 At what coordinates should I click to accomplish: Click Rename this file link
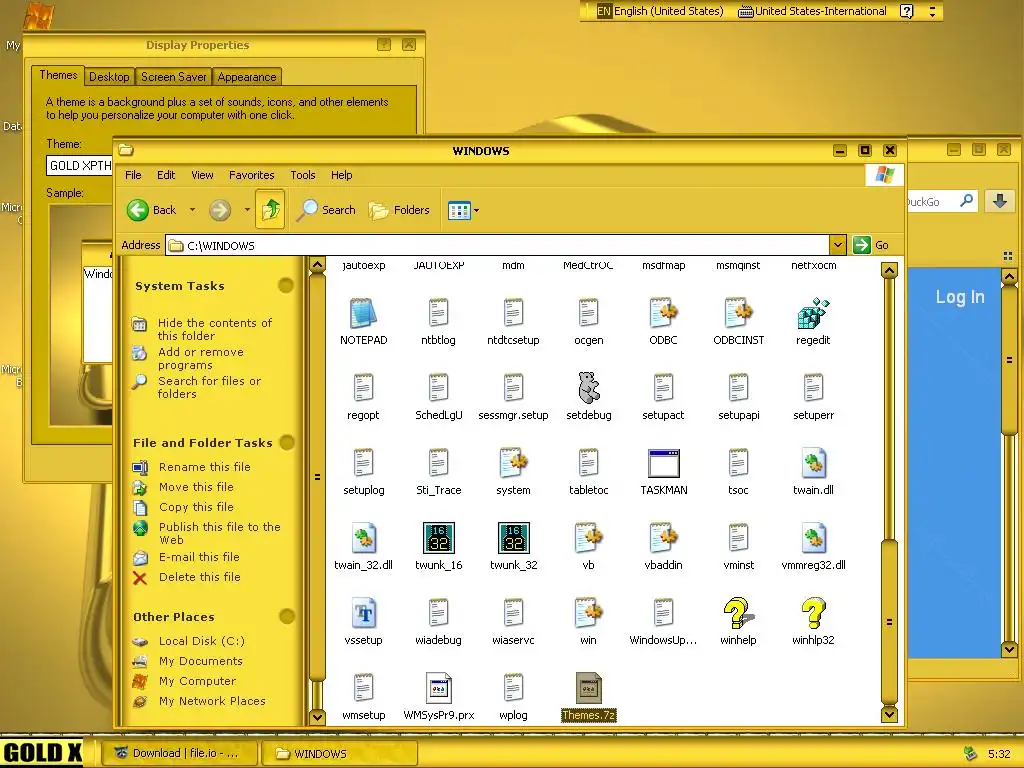[x=204, y=467]
